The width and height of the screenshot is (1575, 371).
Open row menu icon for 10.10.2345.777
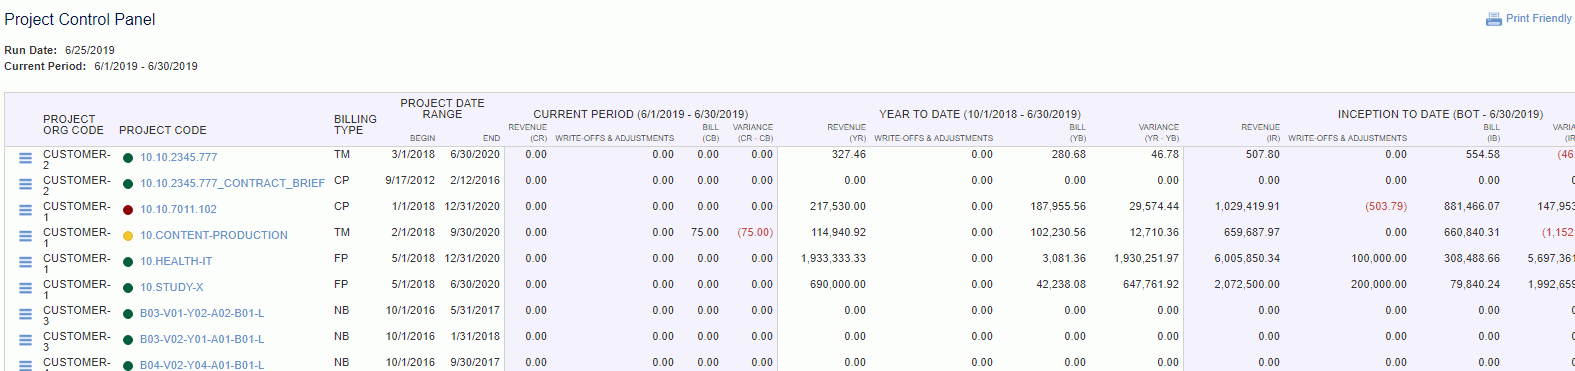[25, 158]
